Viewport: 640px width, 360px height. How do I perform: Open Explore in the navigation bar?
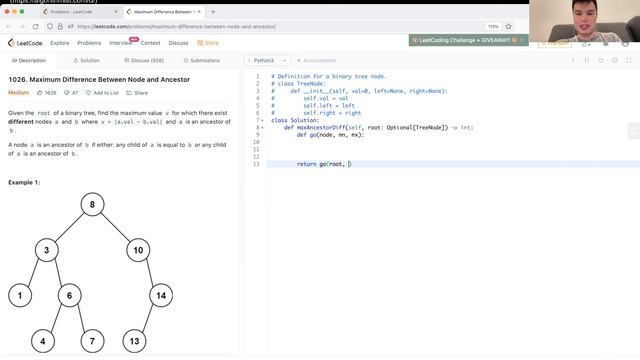click(x=60, y=43)
